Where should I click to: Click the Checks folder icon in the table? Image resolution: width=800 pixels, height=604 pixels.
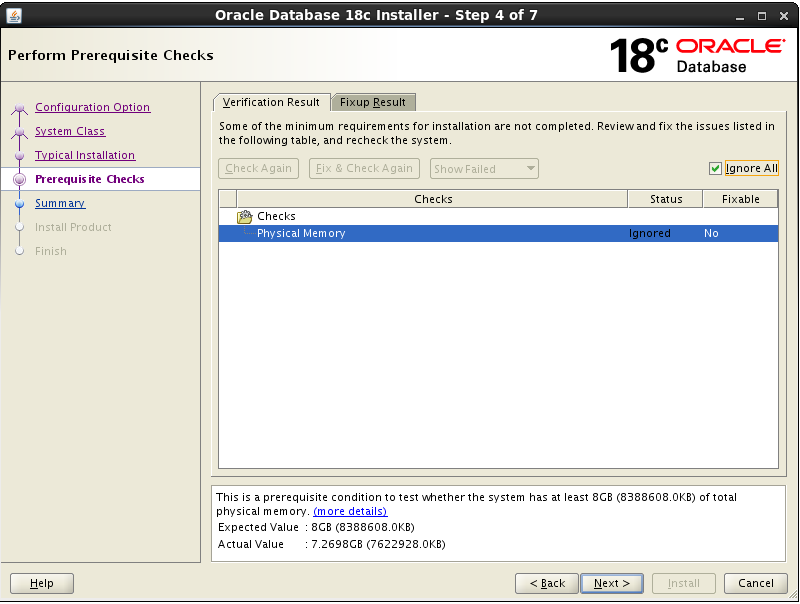(245, 217)
